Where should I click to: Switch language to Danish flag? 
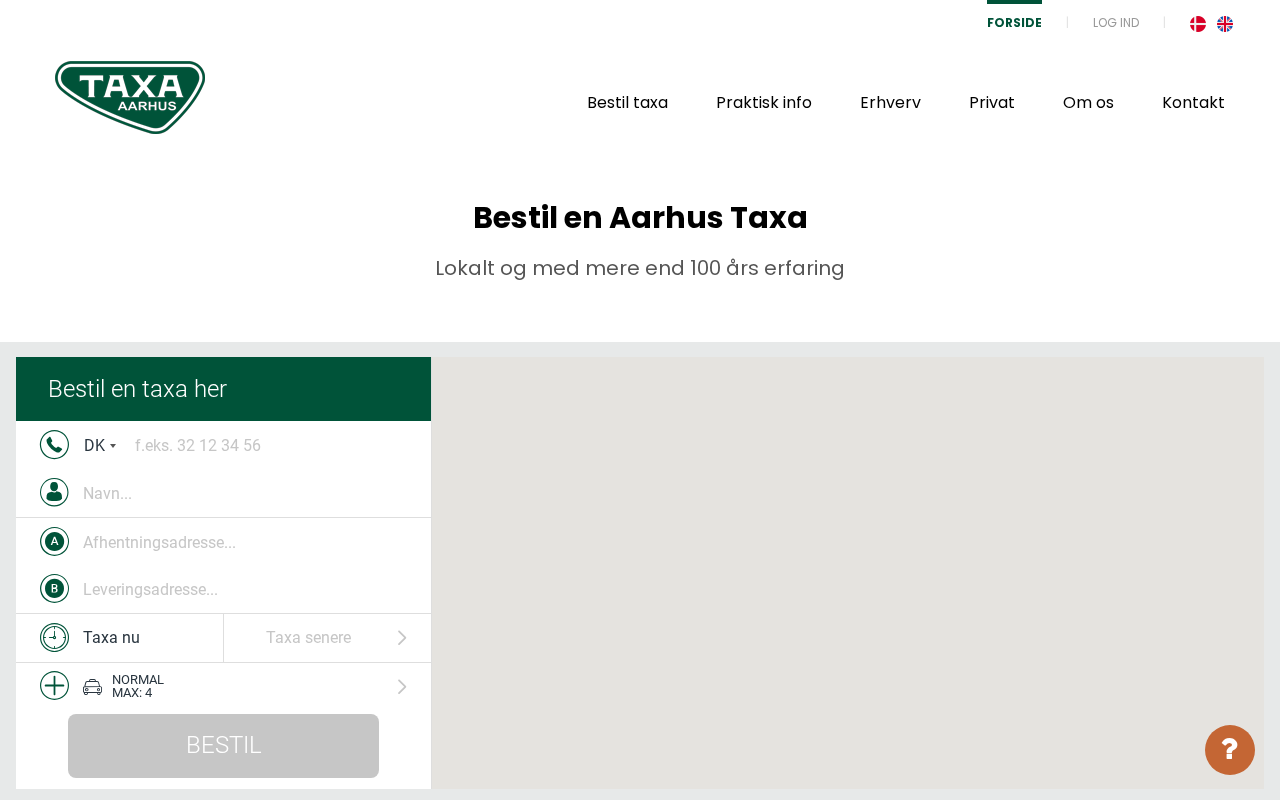coord(1198,24)
